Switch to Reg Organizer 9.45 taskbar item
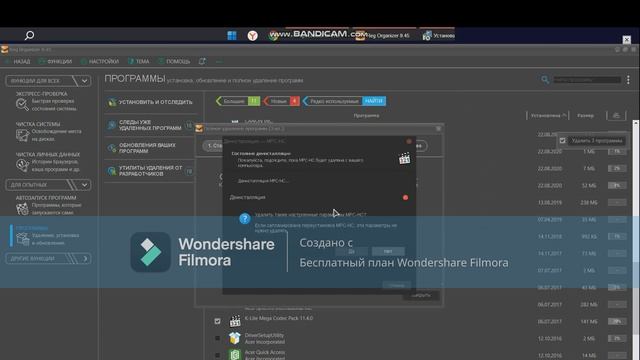Image resolution: width=640 pixels, height=360 pixels. pos(382,36)
